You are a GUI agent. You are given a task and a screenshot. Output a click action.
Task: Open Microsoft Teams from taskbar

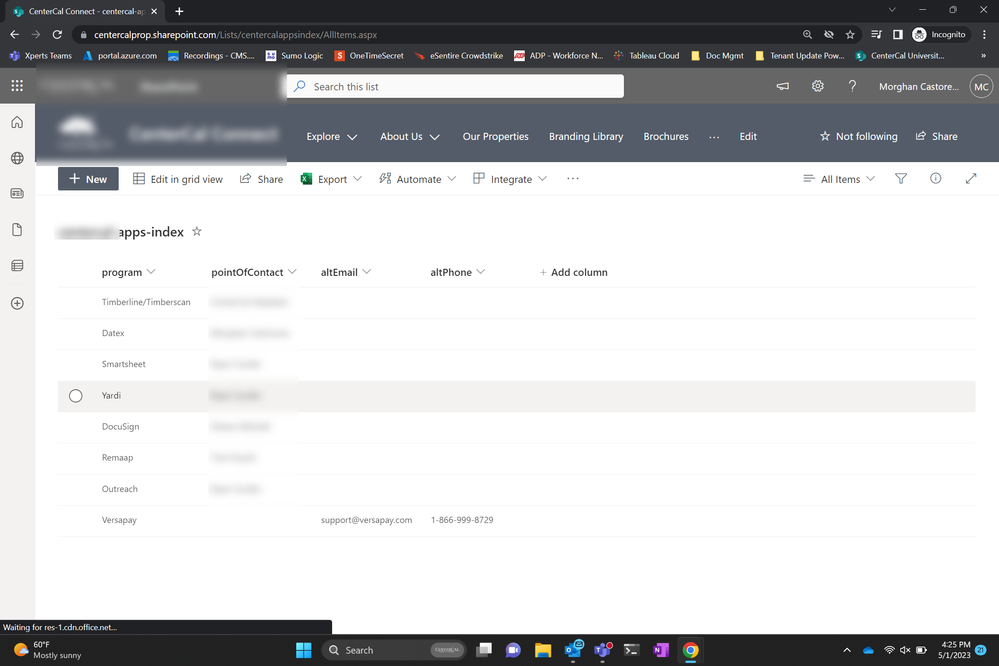602,650
